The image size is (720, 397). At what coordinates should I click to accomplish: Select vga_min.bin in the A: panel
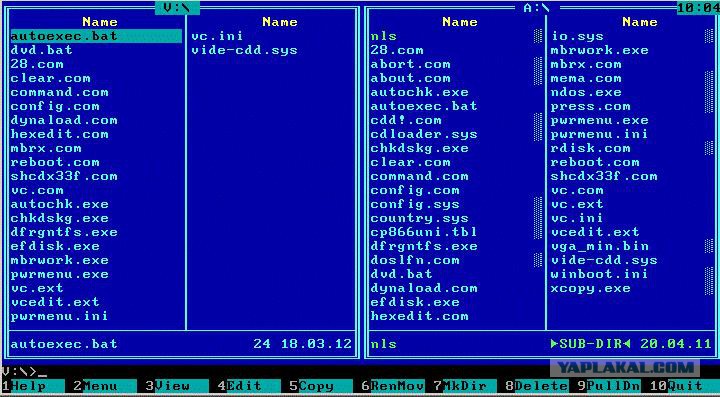(x=600, y=246)
